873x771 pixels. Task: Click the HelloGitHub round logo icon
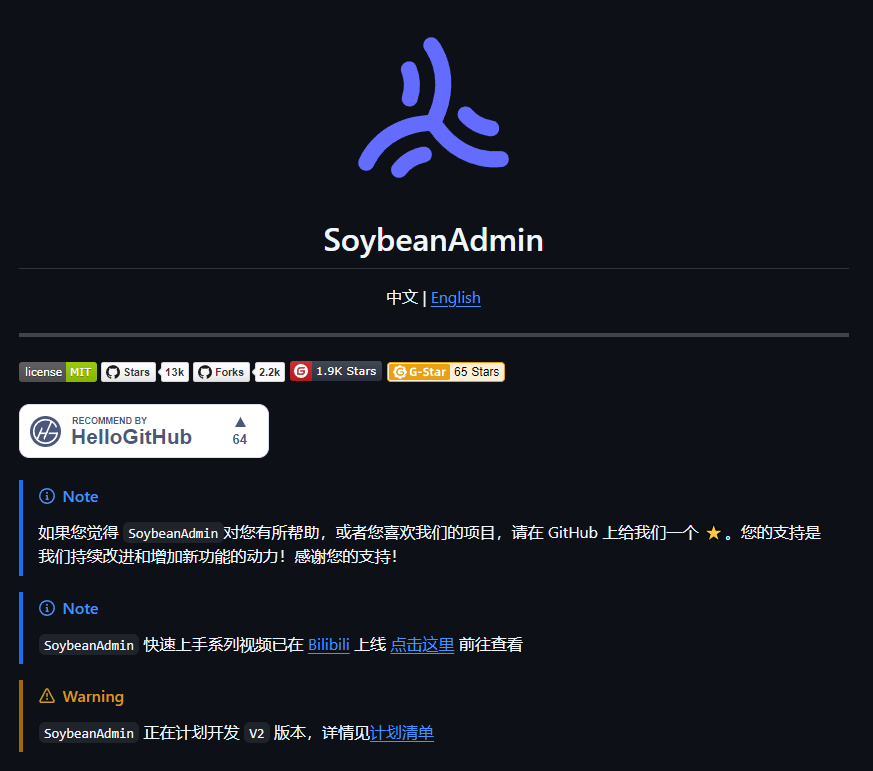46,431
